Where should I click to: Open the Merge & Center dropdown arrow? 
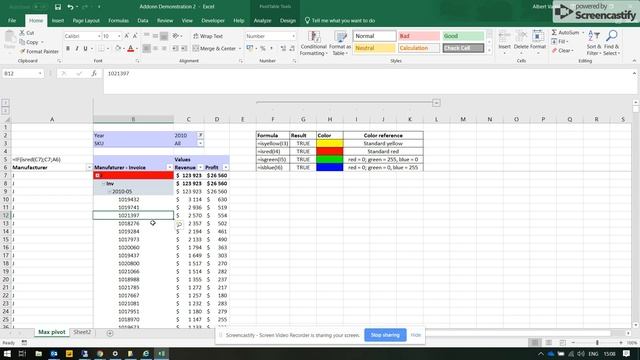pos(240,49)
